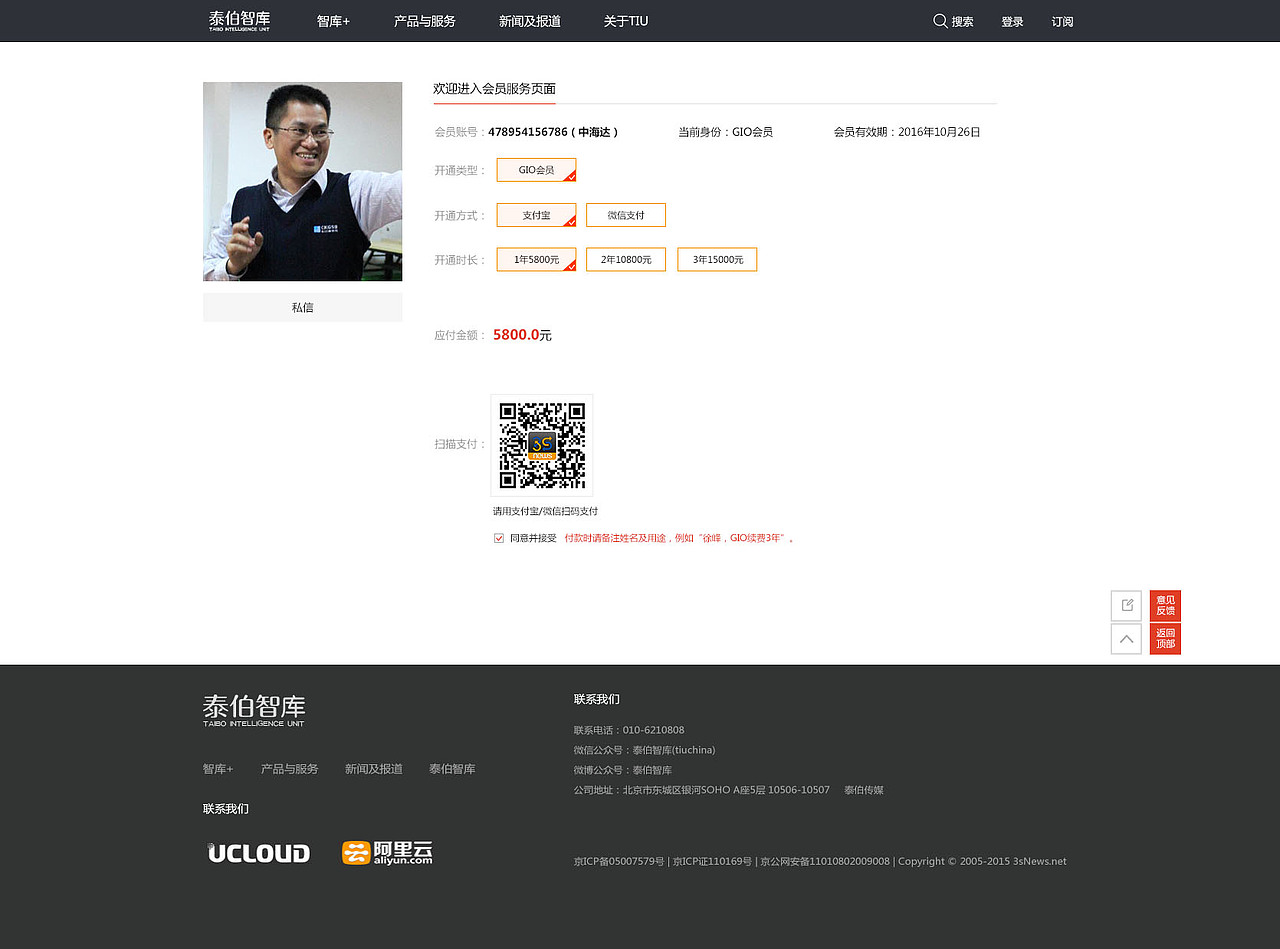Open the 新闻及报道 menu

pos(530,21)
